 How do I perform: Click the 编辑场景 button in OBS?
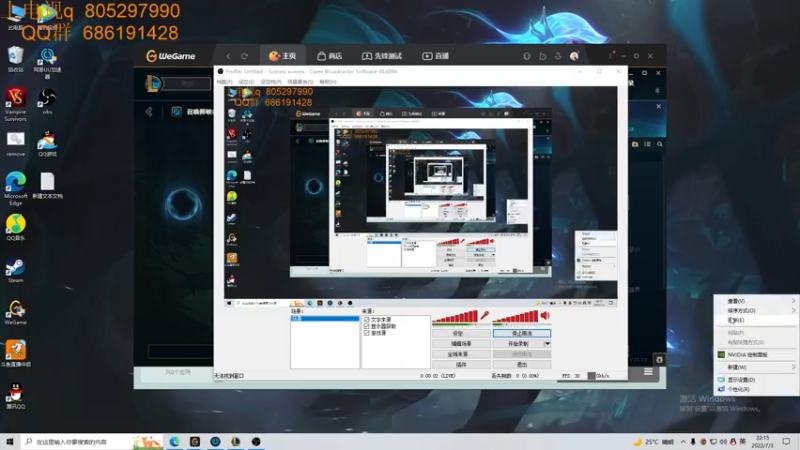(x=461, y=344)
